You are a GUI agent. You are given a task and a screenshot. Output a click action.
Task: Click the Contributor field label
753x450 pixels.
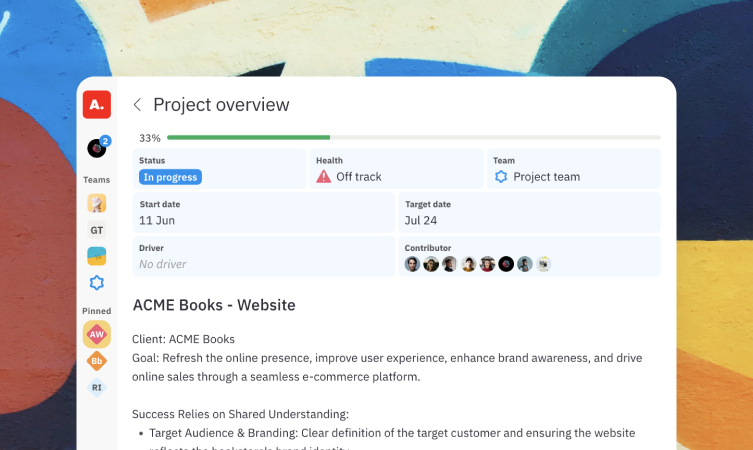428,248
